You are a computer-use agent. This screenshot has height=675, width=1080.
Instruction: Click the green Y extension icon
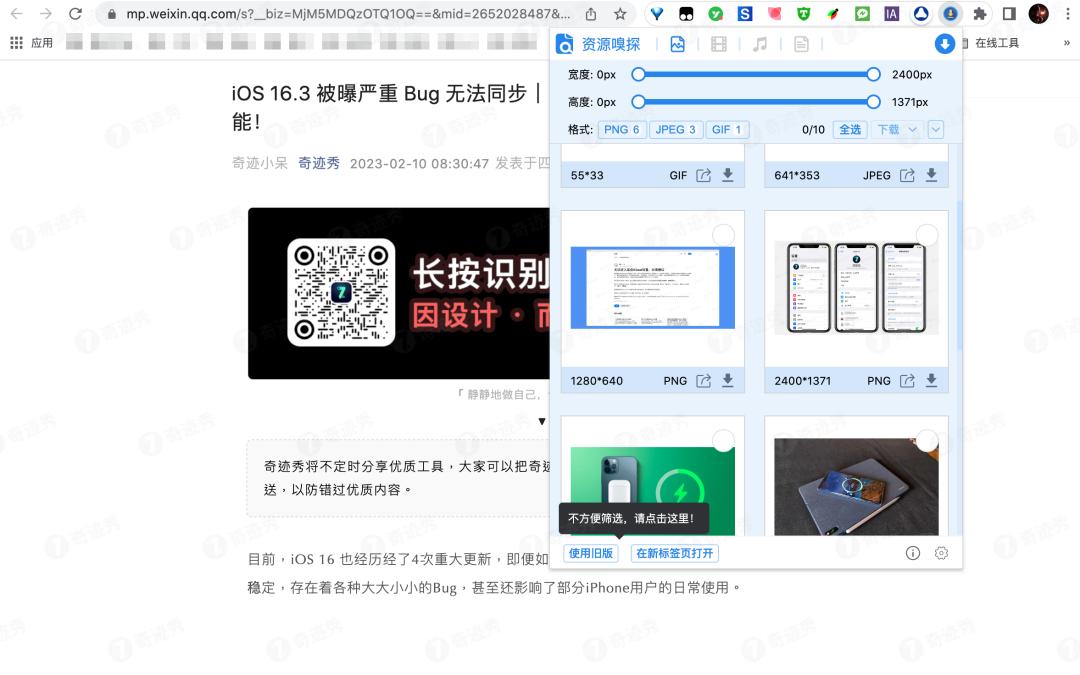(716, 14)
